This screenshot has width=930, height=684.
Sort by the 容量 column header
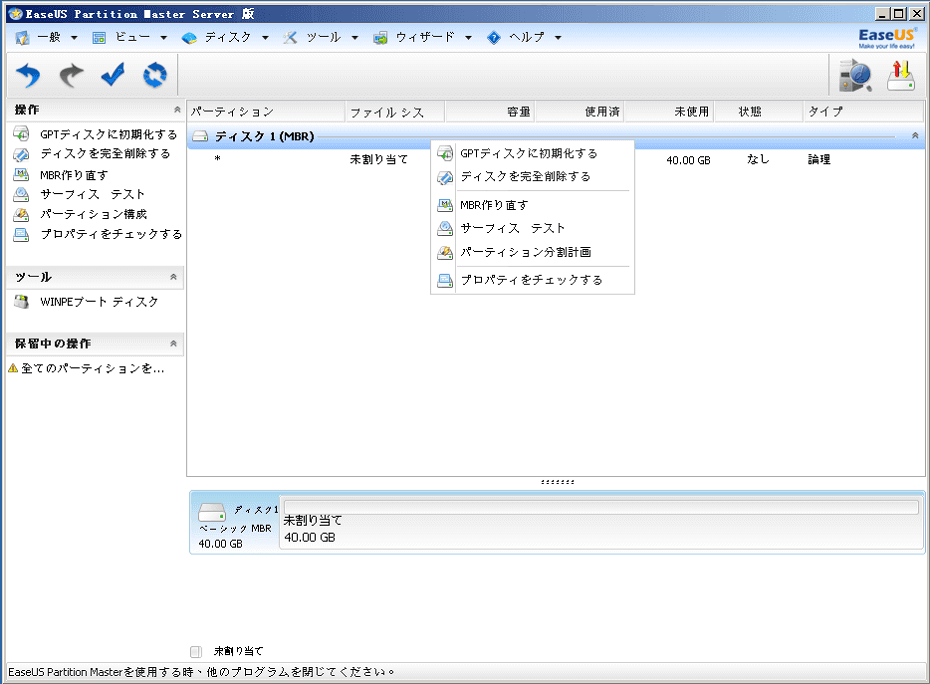pyautogui.click(x=490, y=112)
